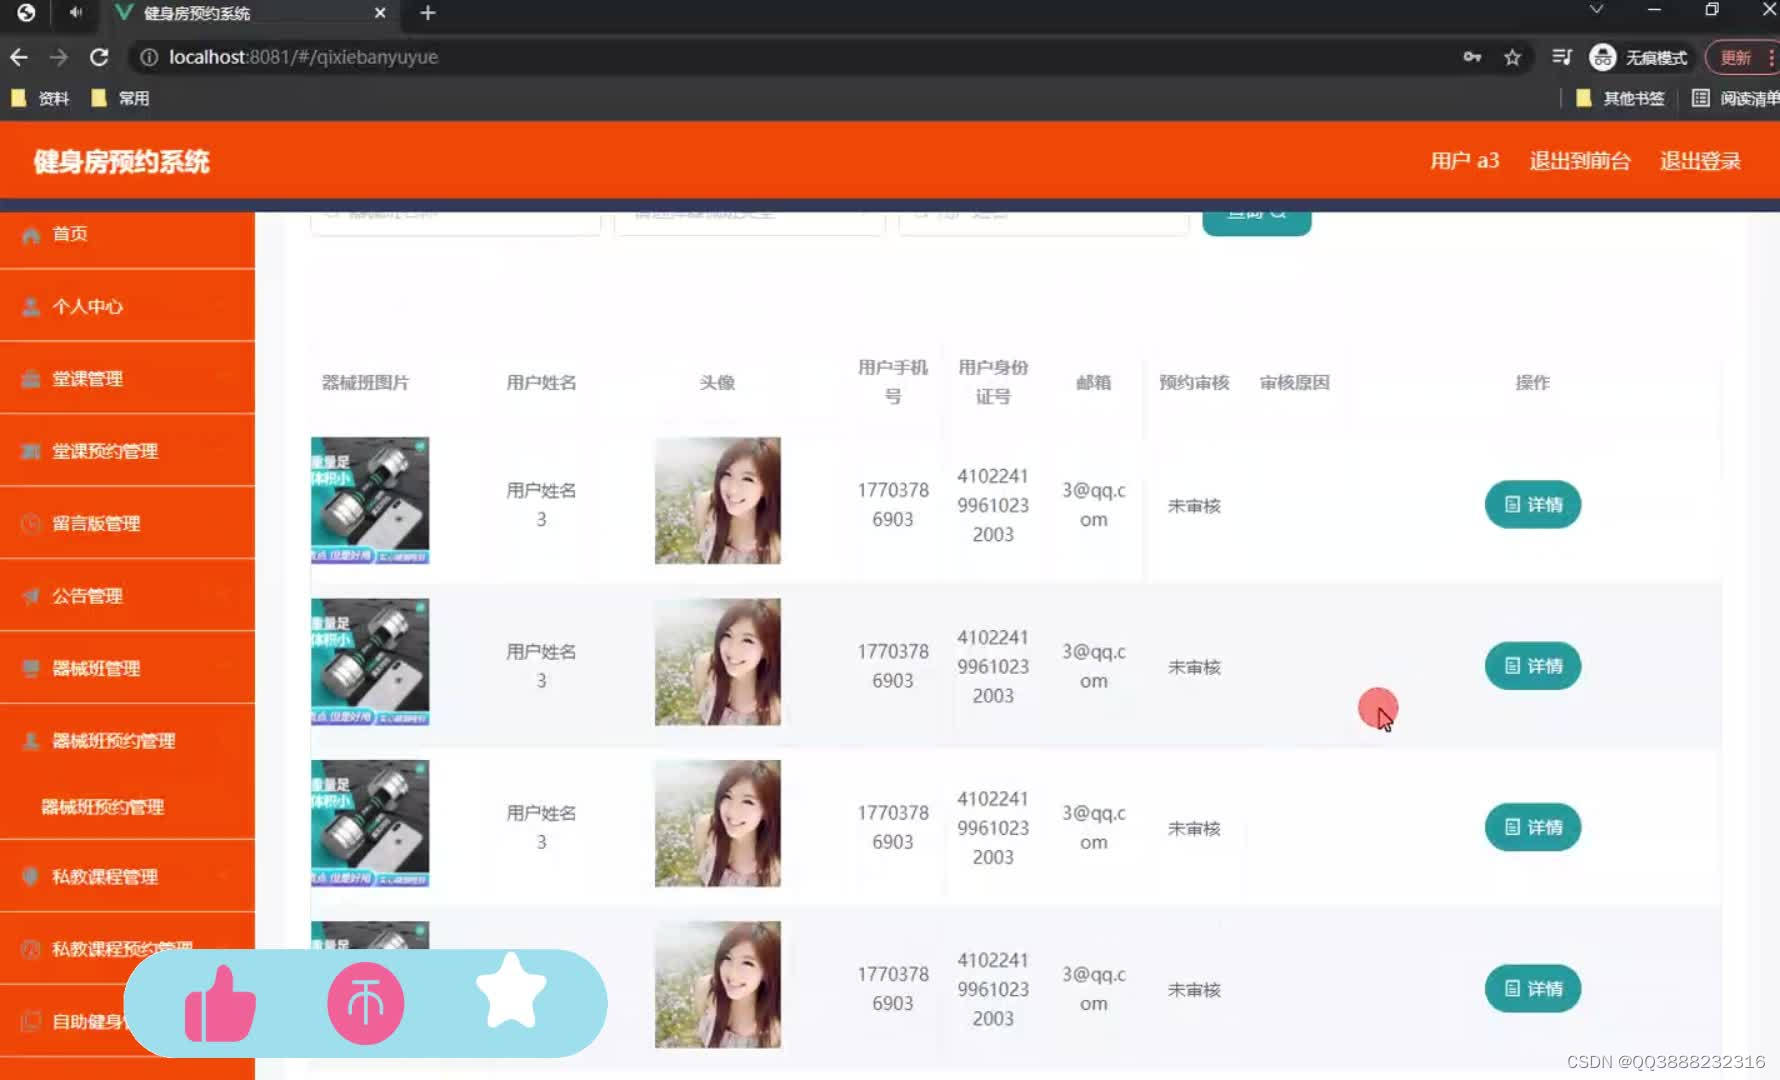
Task: Open the third row user avatar photo
Action: [x=717, y=823]
